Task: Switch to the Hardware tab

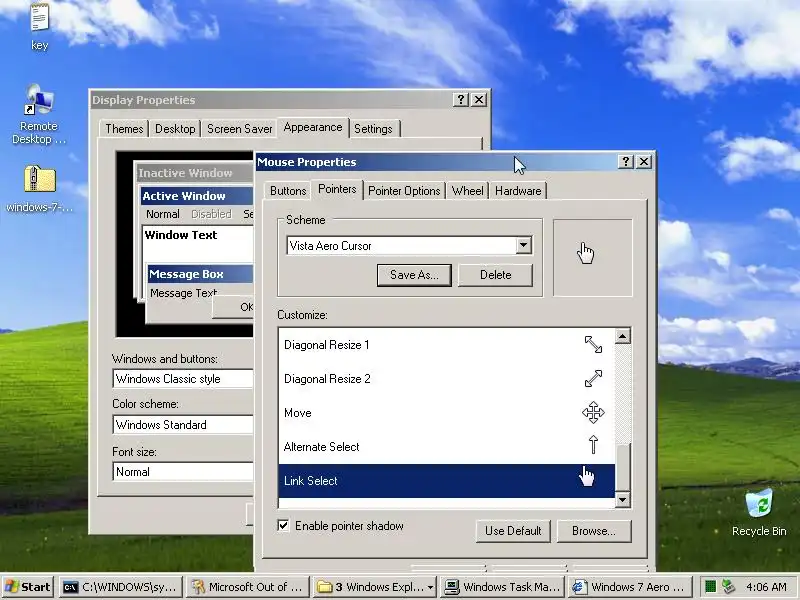Action: click(518, 191)
